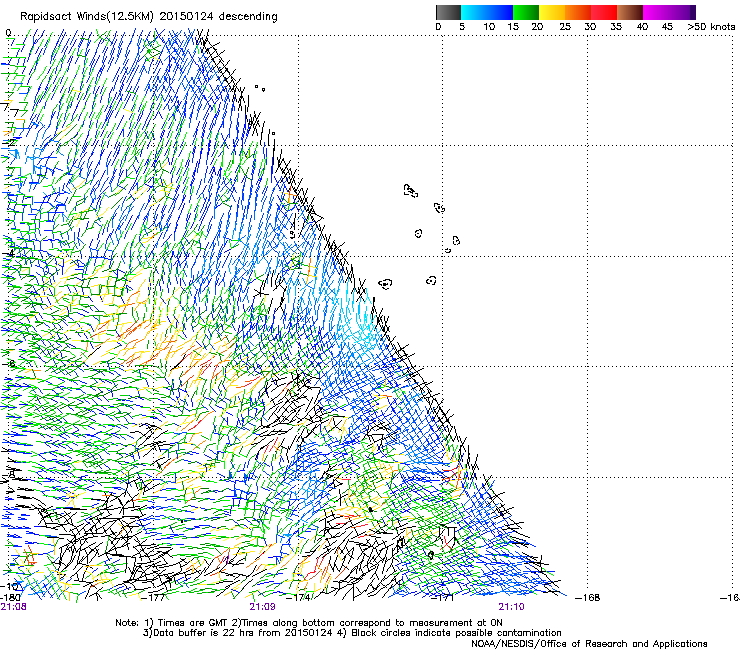Click the latitude label -10
Screen dimensions: 740x650
point(10,586)
